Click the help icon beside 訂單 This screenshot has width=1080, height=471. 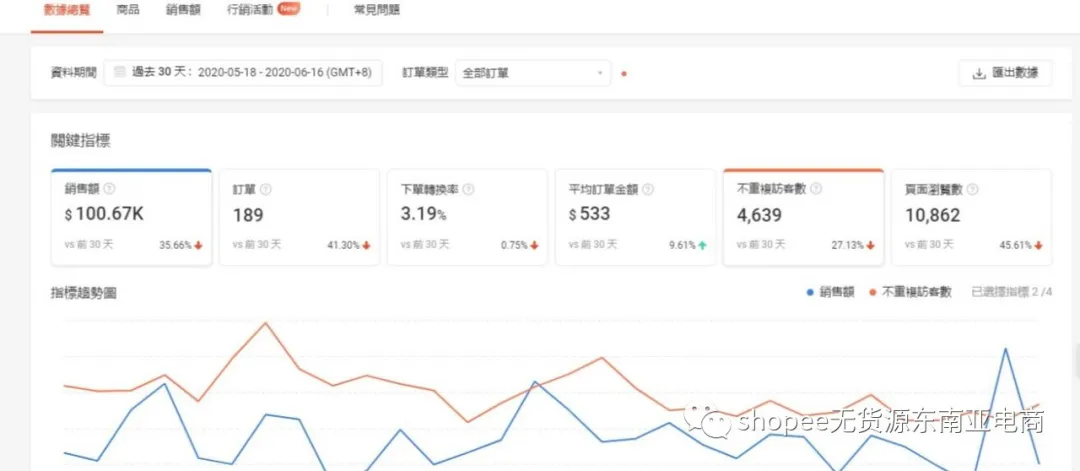266,189
